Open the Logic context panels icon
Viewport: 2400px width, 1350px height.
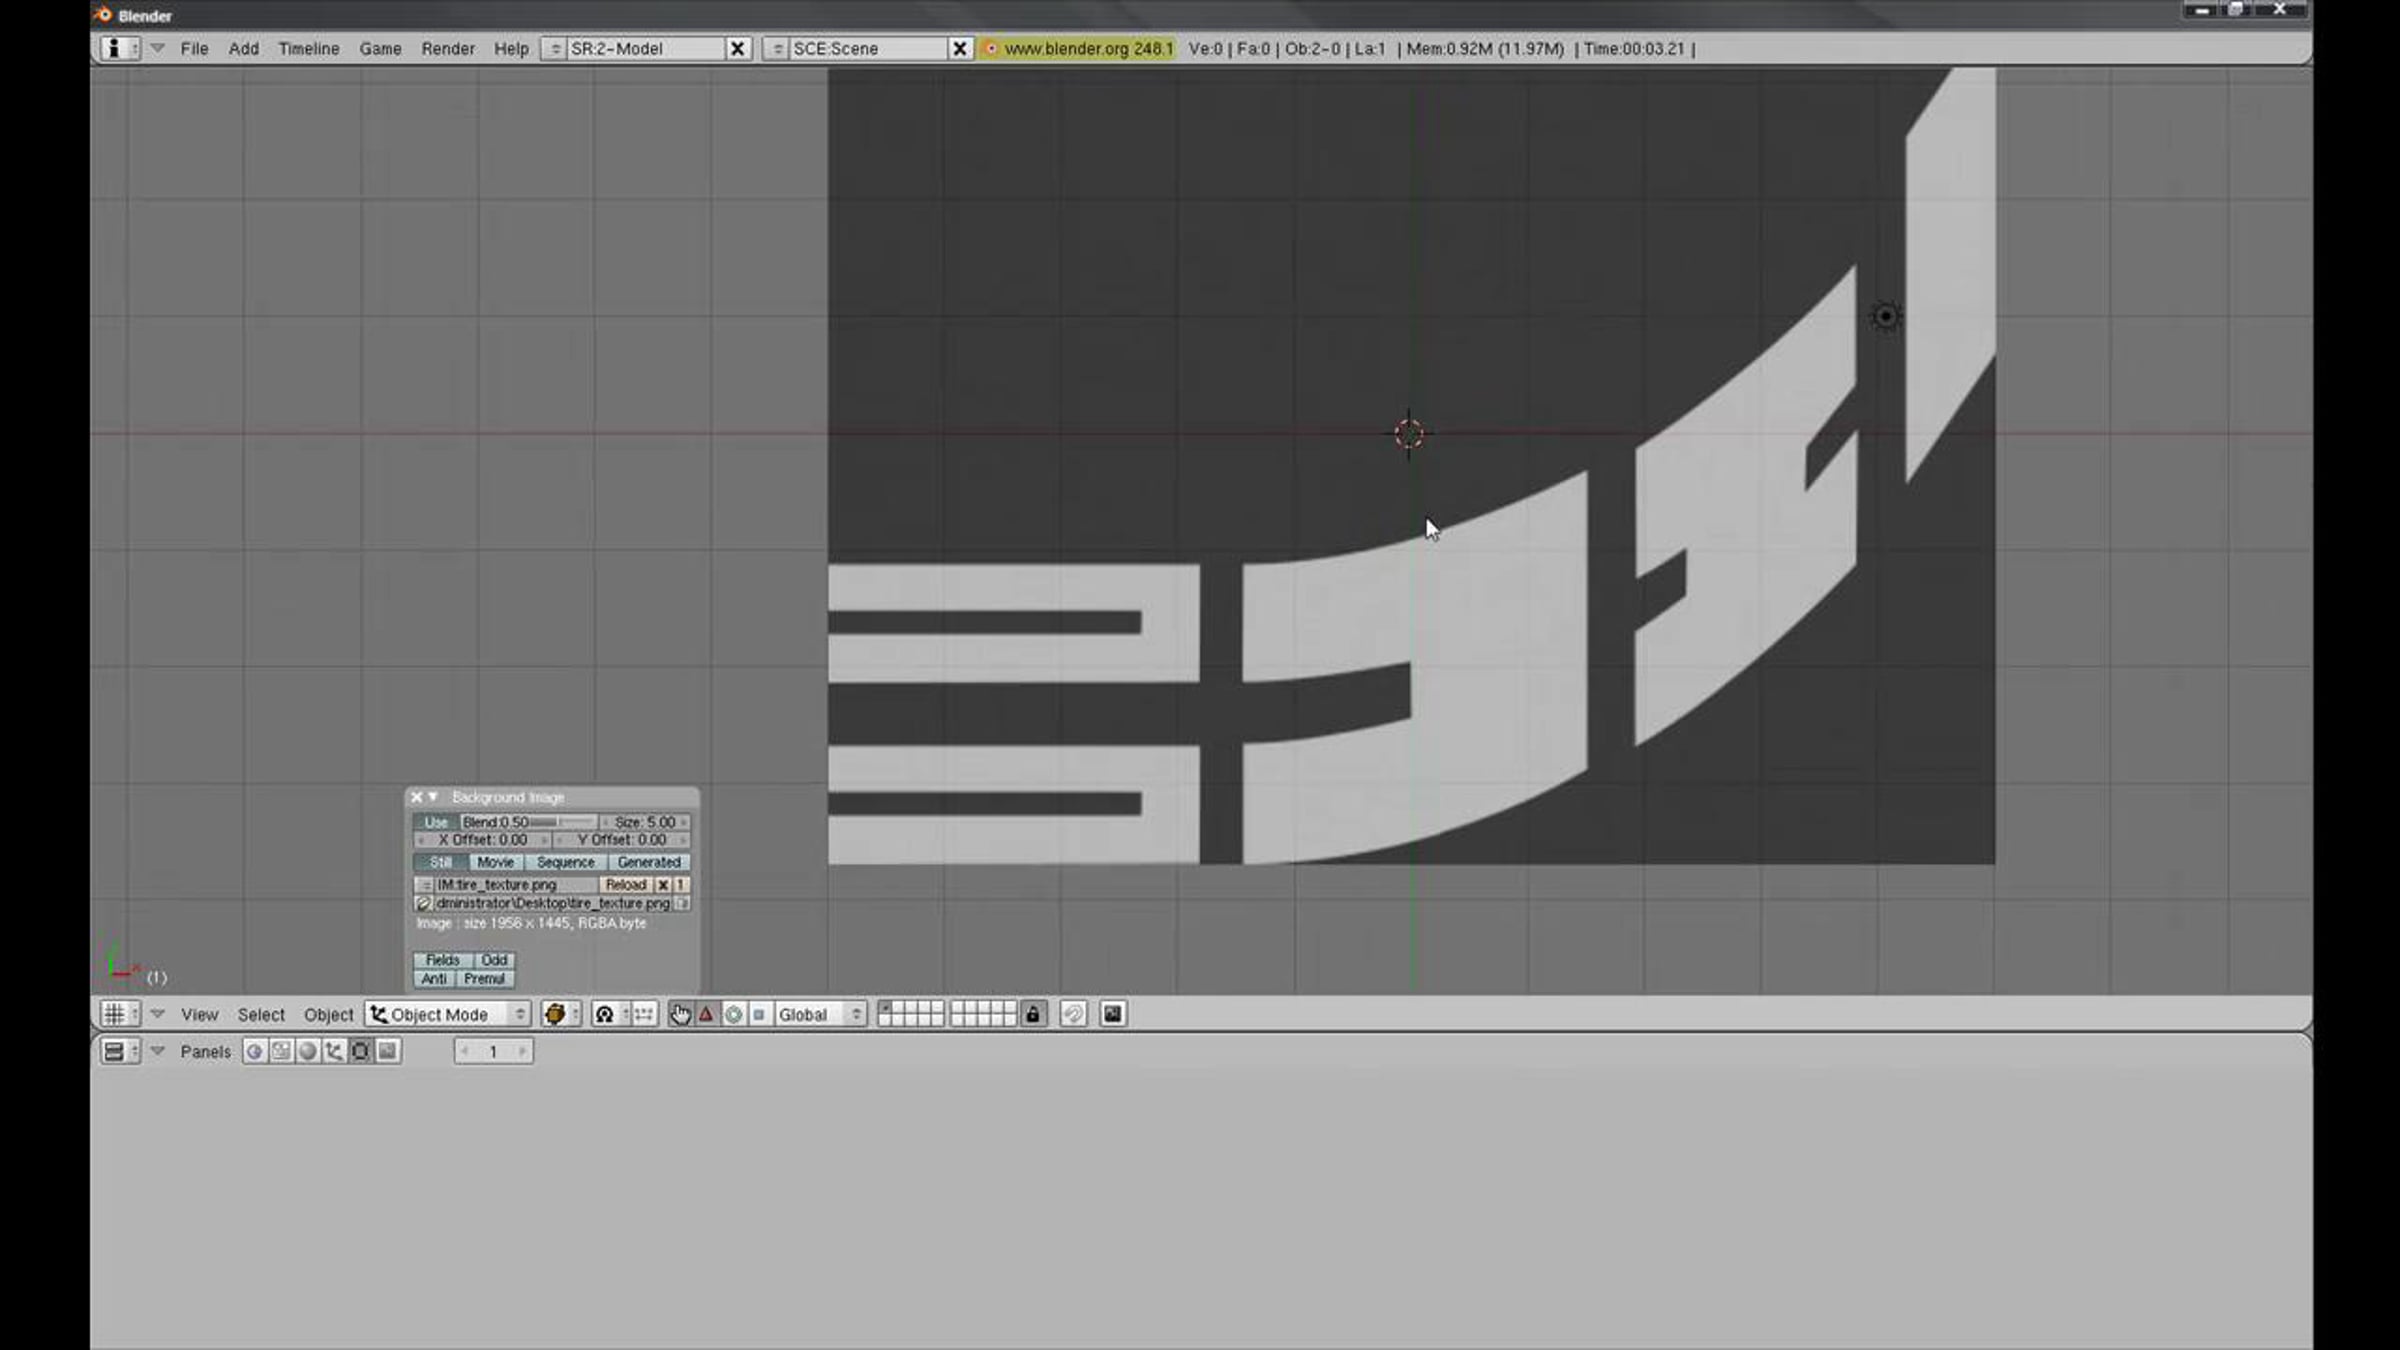point(255,1051)
